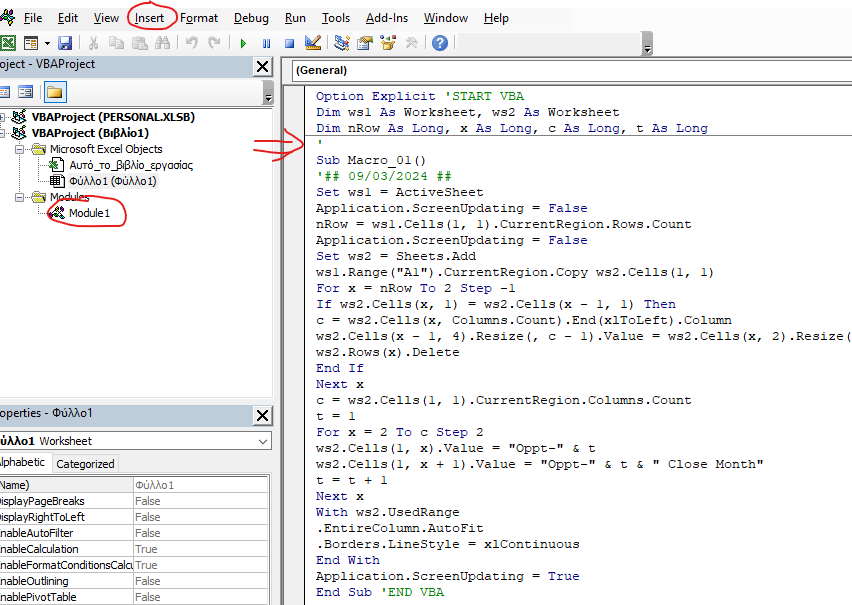Screen dimensions: 852x605
Task: Click EnableOutlining False value
Action: (201, 581)
